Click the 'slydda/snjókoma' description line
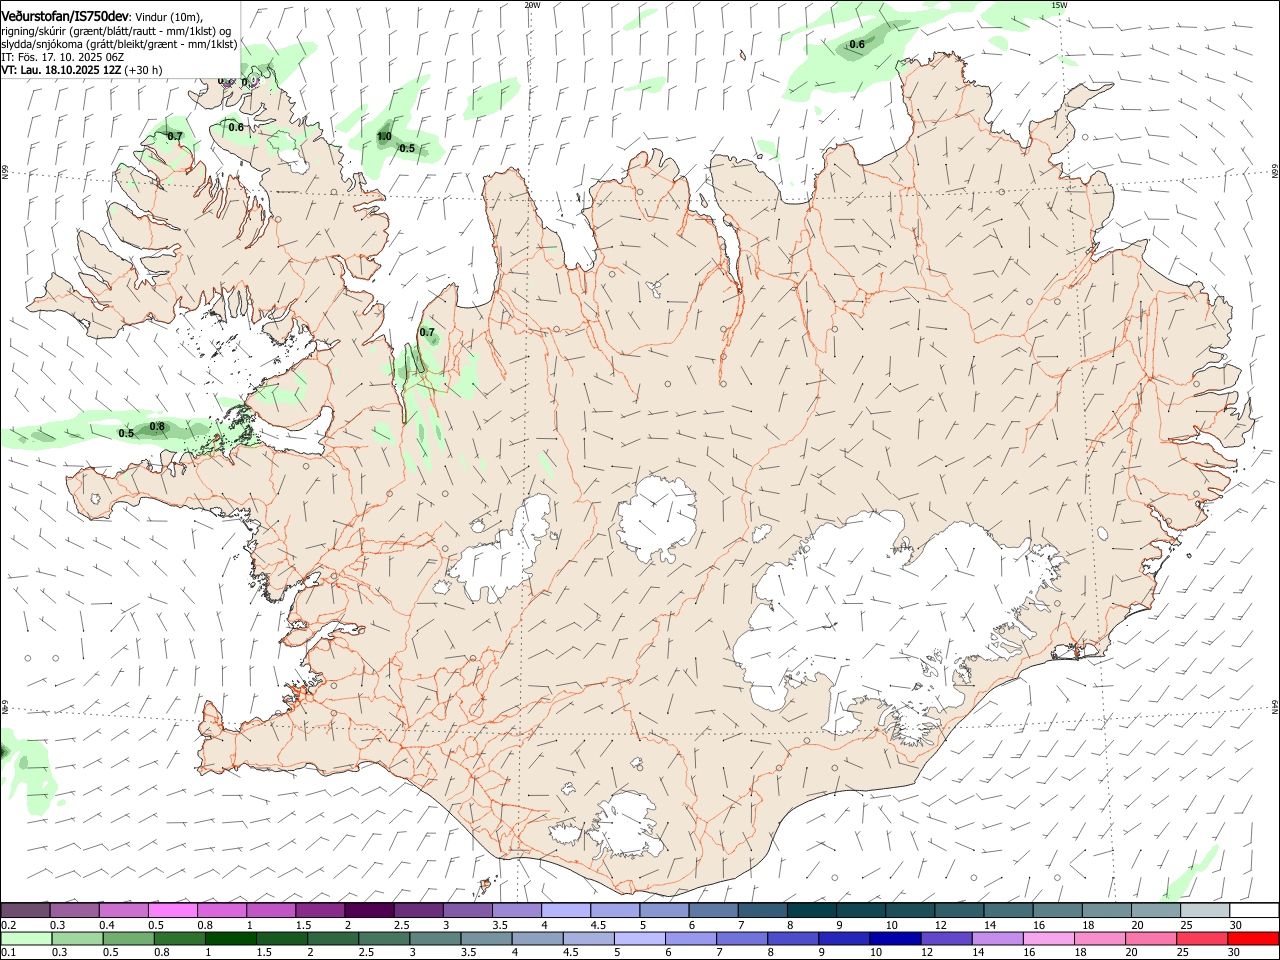The height and width of the screenshot is (960, 1280). 119,44
